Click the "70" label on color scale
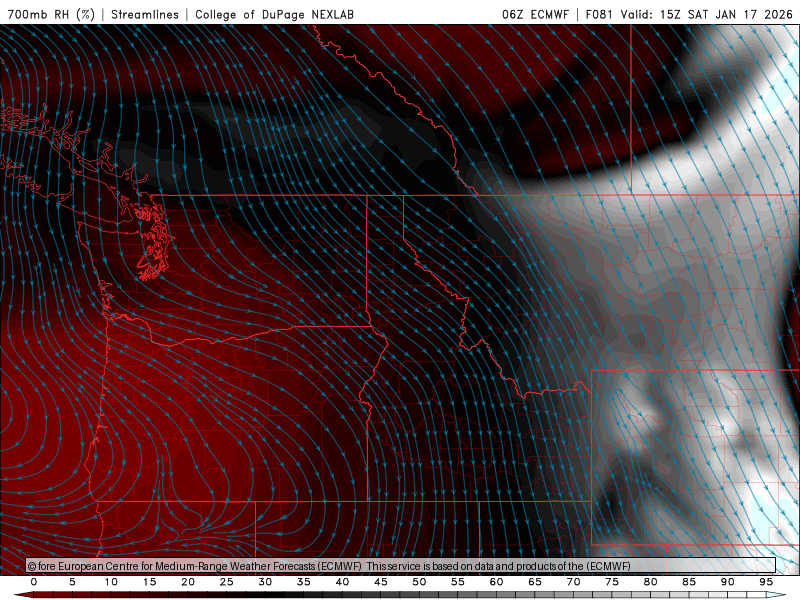The image size is (800, 600). (x=573, y=582)
